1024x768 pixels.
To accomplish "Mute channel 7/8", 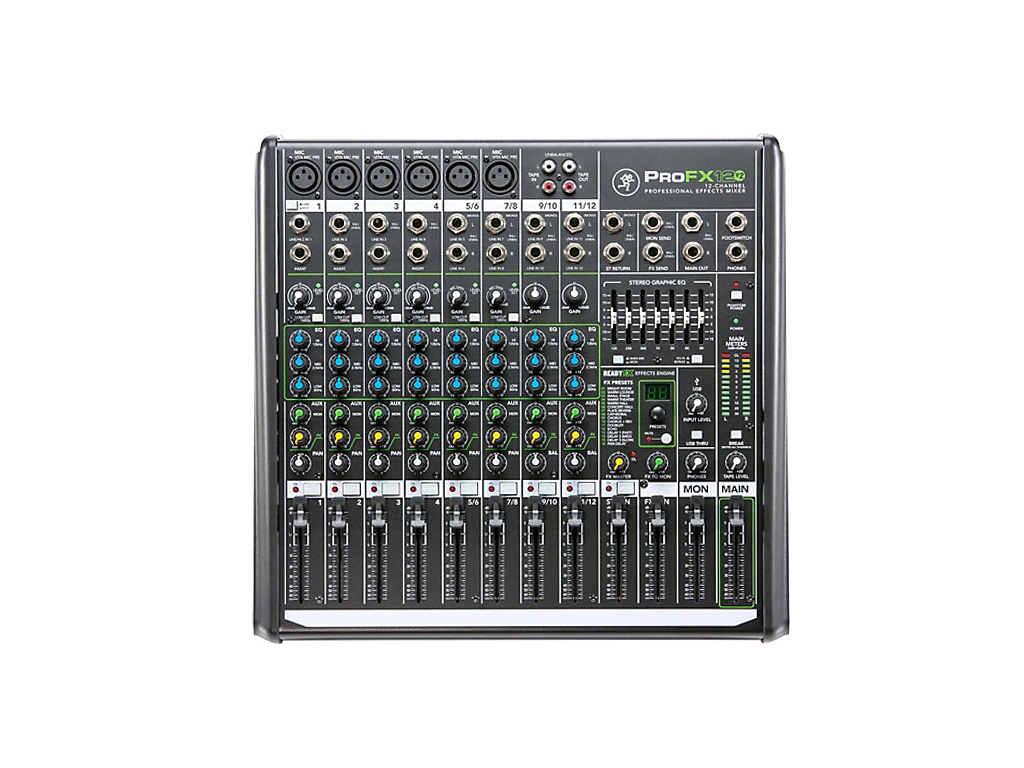I will pos(507,488).
